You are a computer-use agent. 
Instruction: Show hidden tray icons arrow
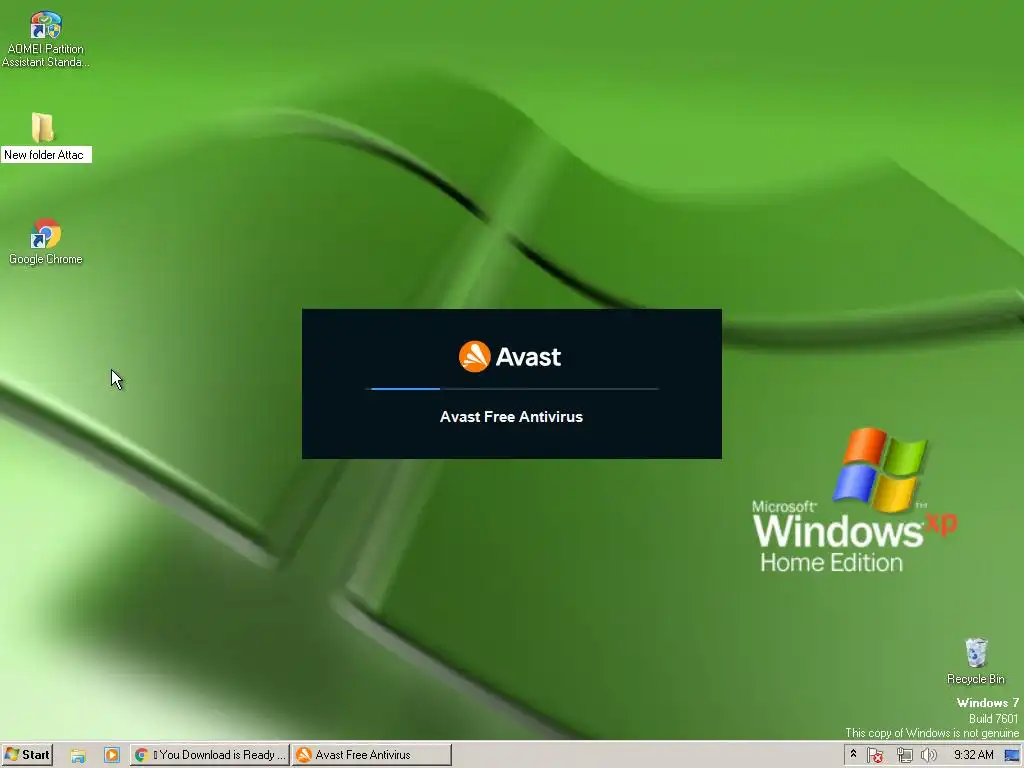click(853, 755)
